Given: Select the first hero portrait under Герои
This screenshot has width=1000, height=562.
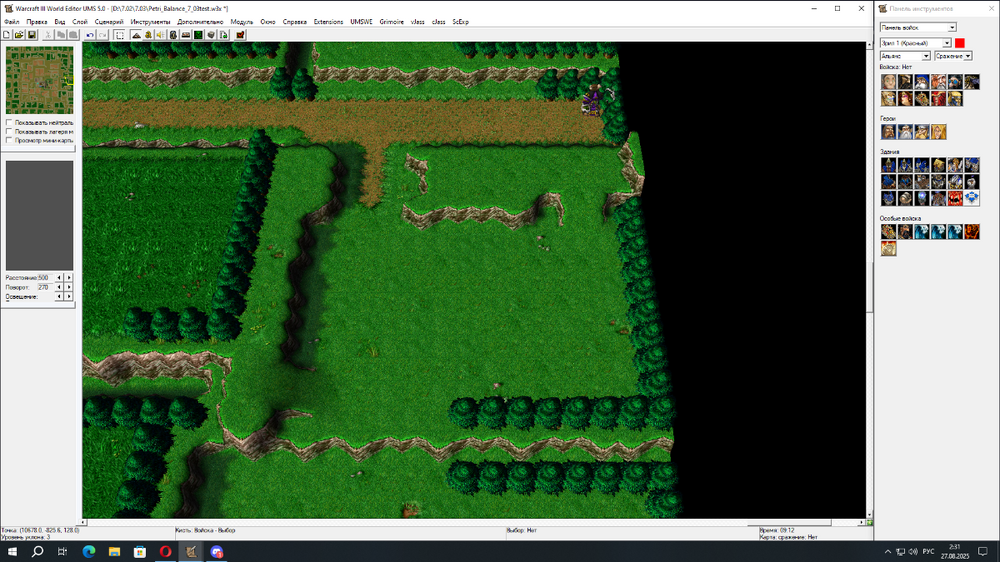Looking at the screenshot, I should pos(888,132).
